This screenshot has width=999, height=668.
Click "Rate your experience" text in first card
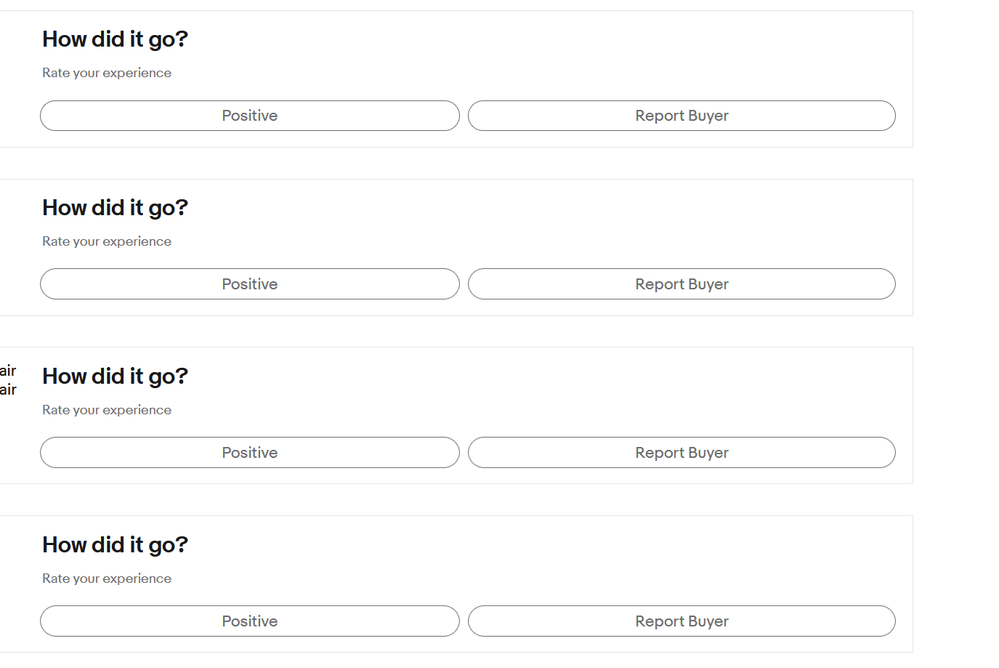[107, 73]
